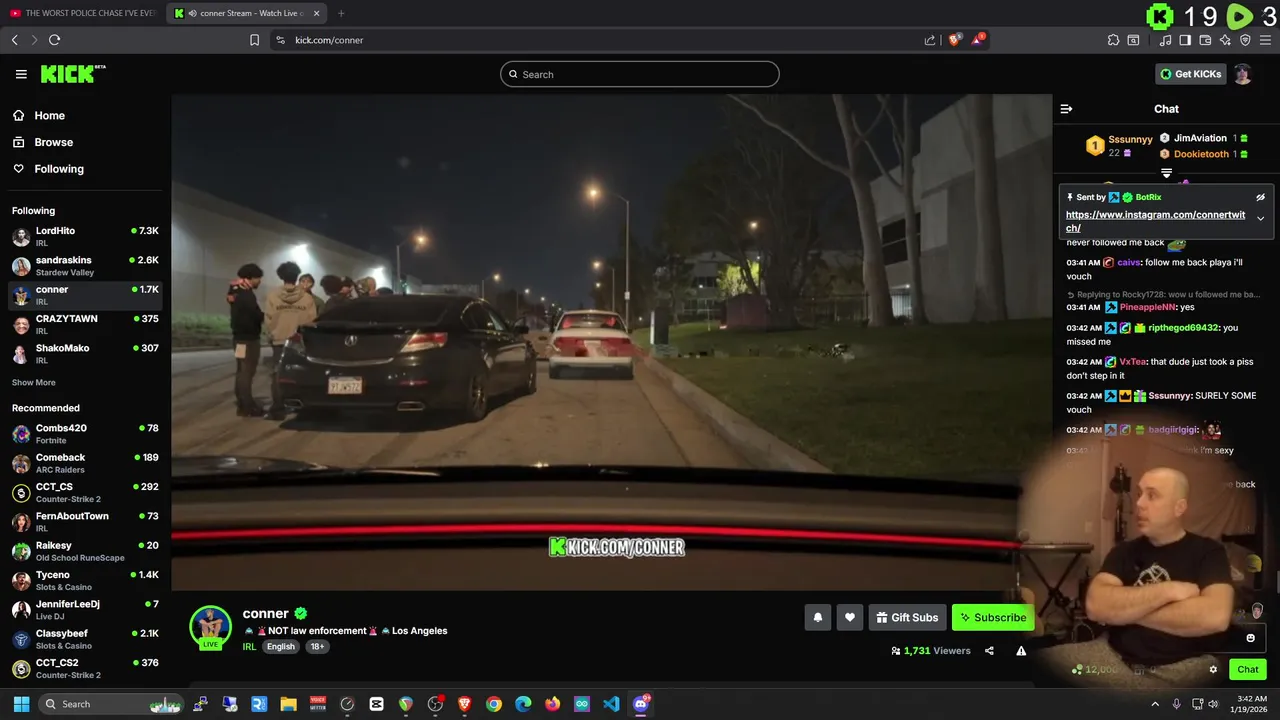Expand the pinned message chevron

pos(1260,218)
